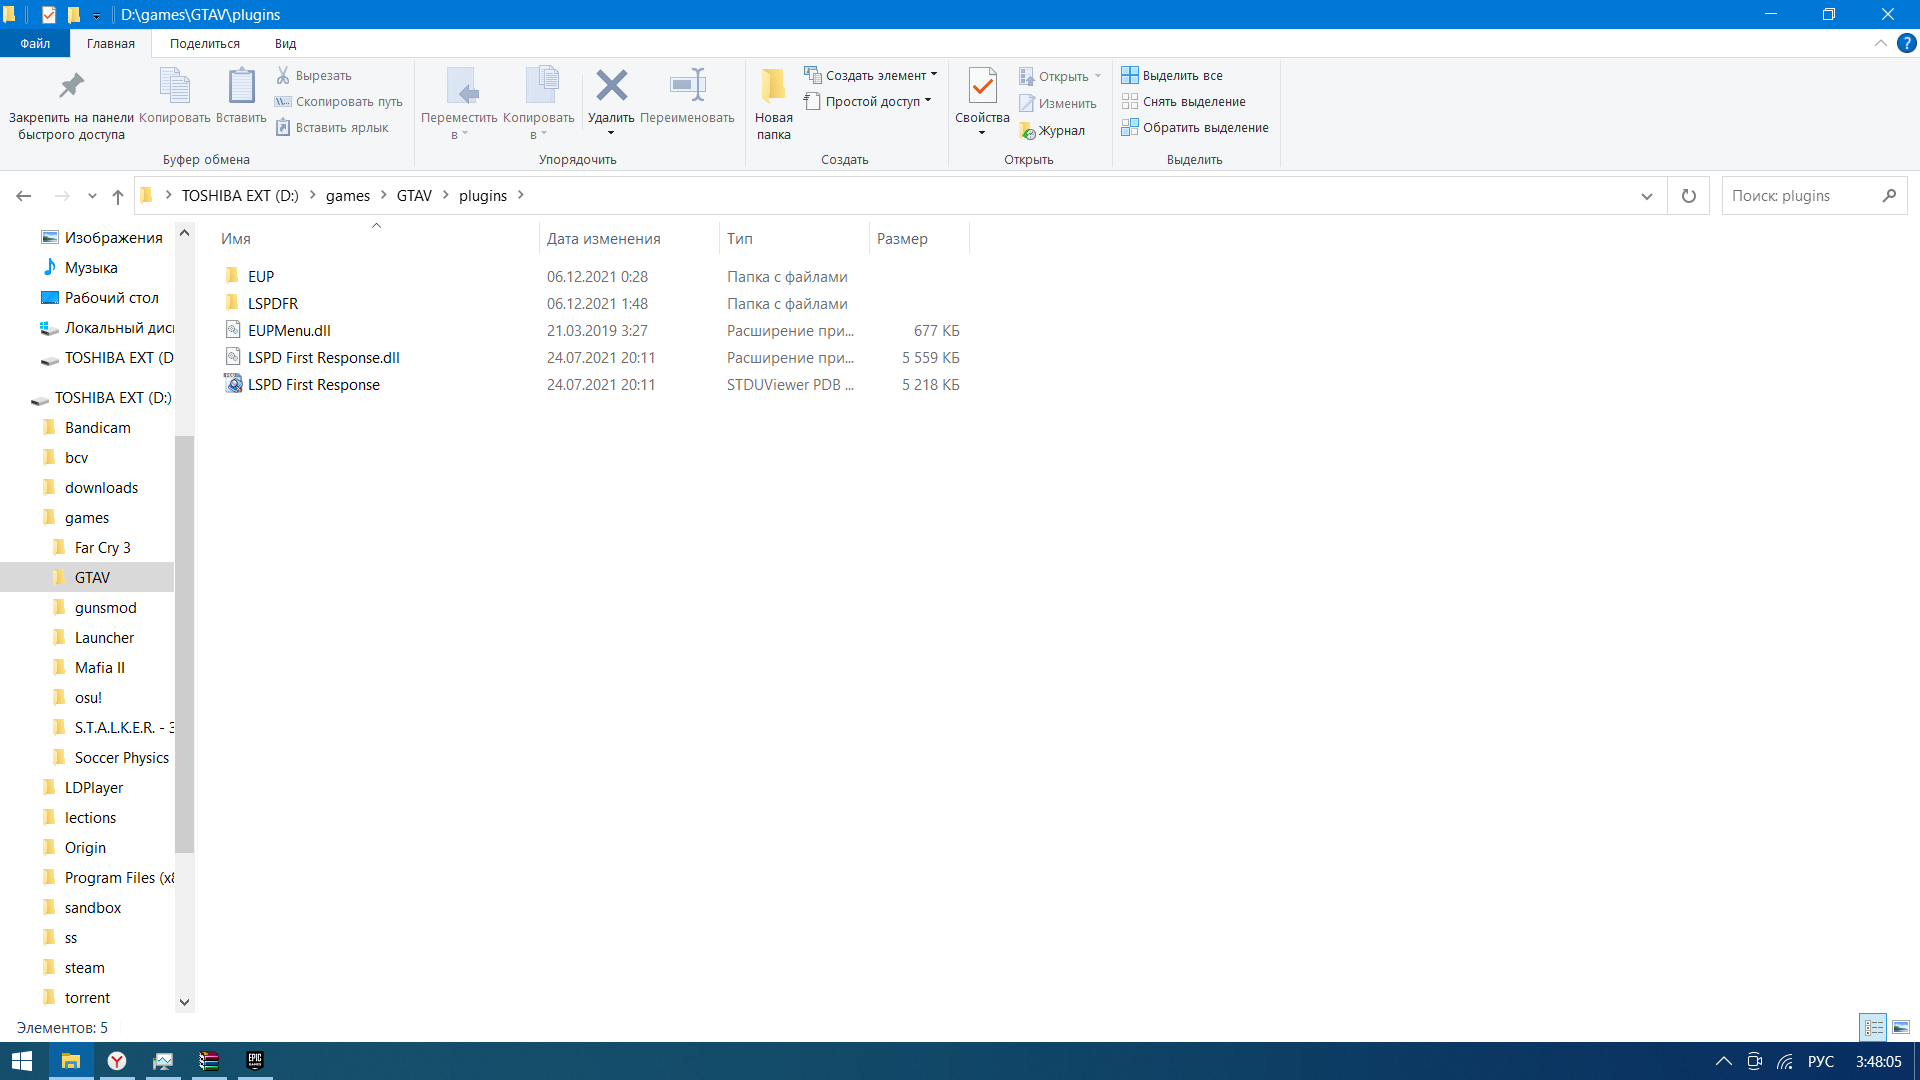Switch to large thumbnails view icon
The height and width of the screenshot is (1080, 1920).
point(1901,1027)
